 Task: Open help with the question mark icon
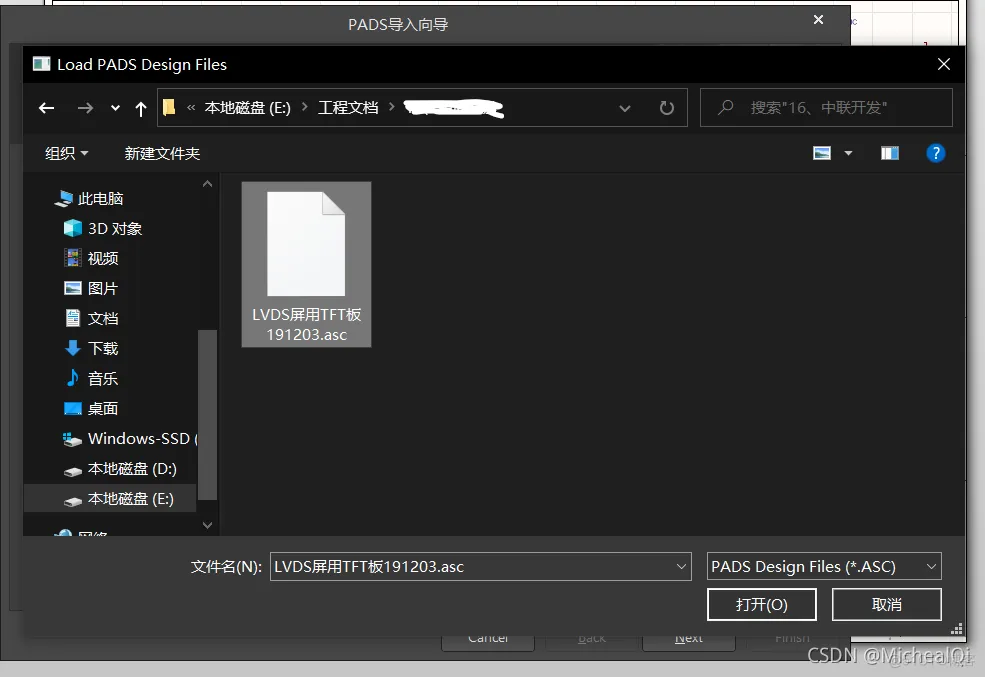(935, 153)
